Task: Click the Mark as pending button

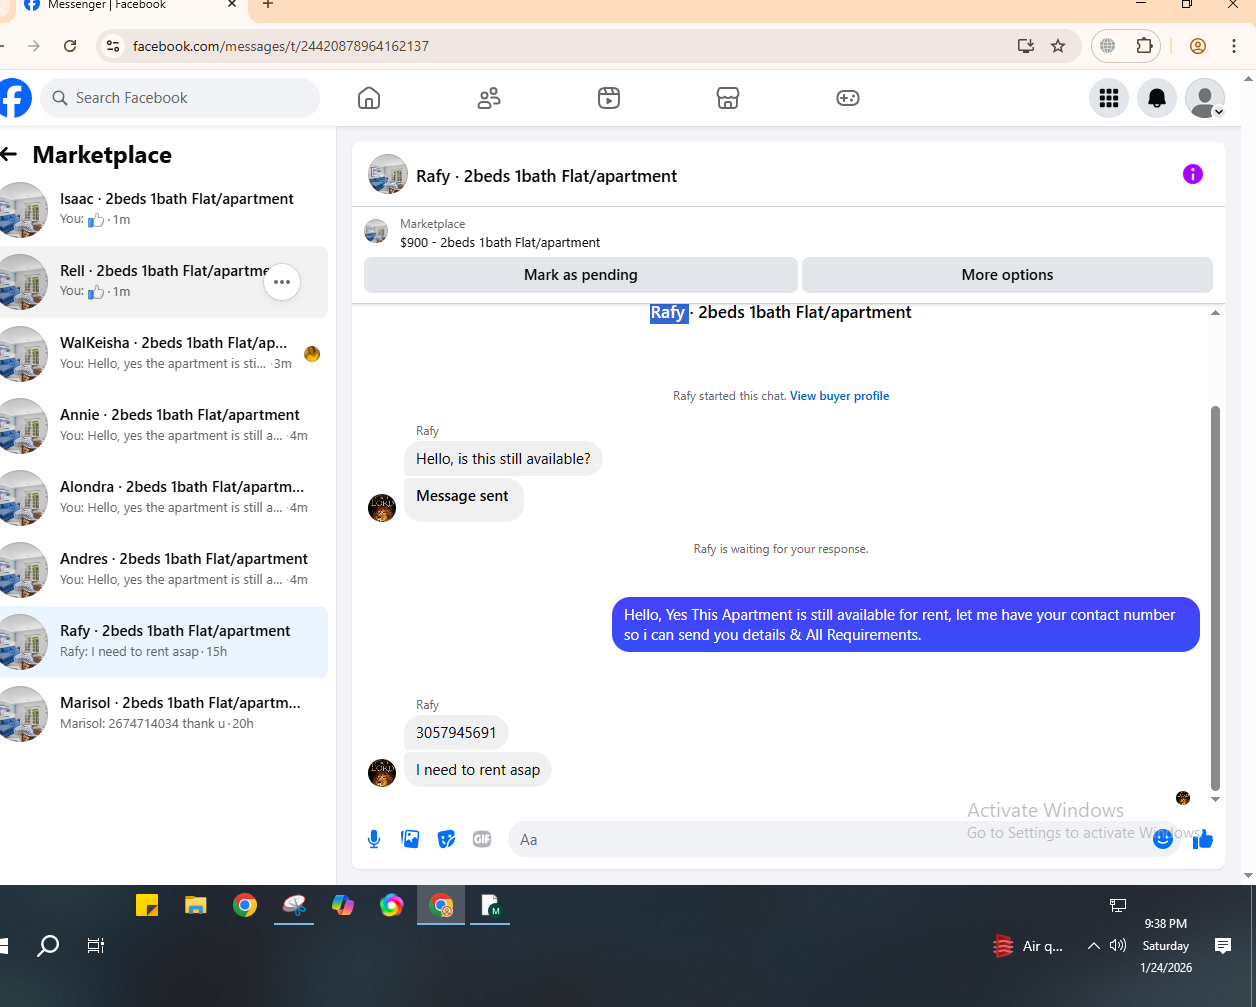Action: 581,275
